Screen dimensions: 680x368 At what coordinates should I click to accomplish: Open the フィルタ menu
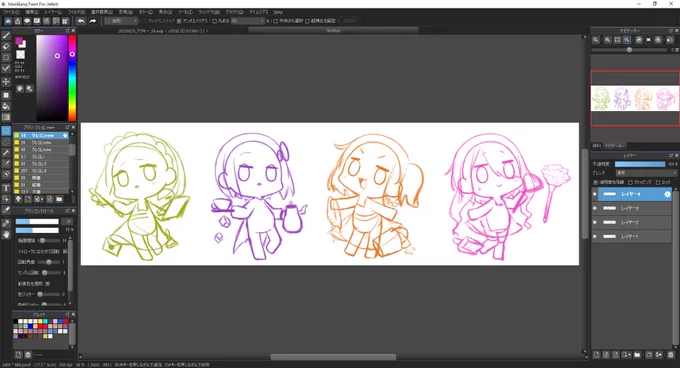76,12
